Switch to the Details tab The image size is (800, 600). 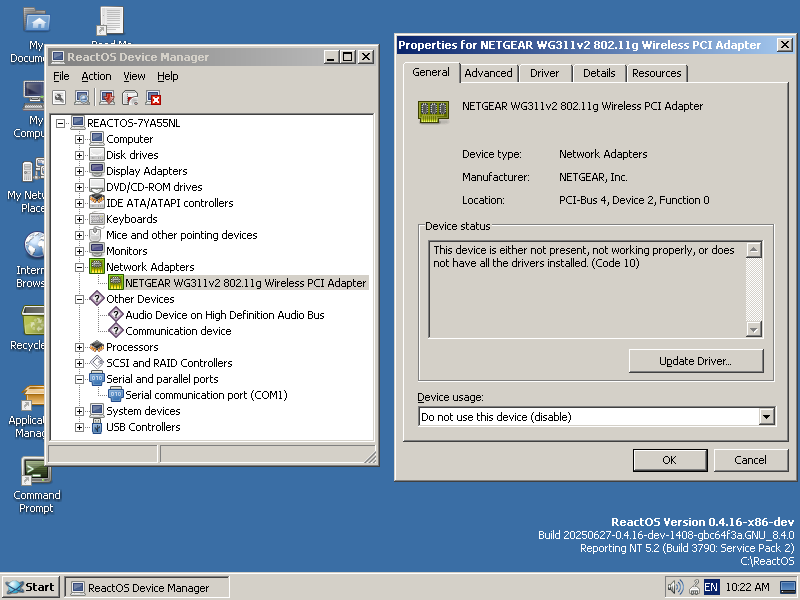coord(599,73)
